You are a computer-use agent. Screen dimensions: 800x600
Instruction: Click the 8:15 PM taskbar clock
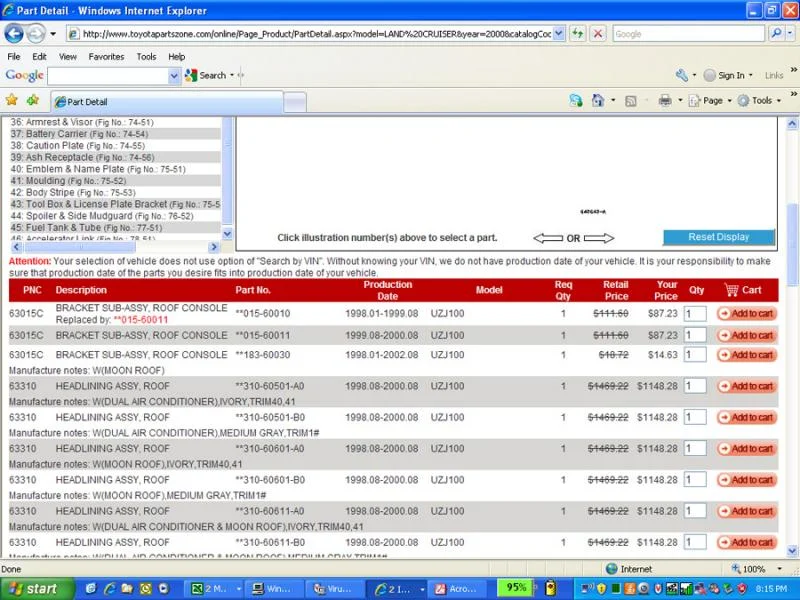pyautogui.click(x=771, y=589)
